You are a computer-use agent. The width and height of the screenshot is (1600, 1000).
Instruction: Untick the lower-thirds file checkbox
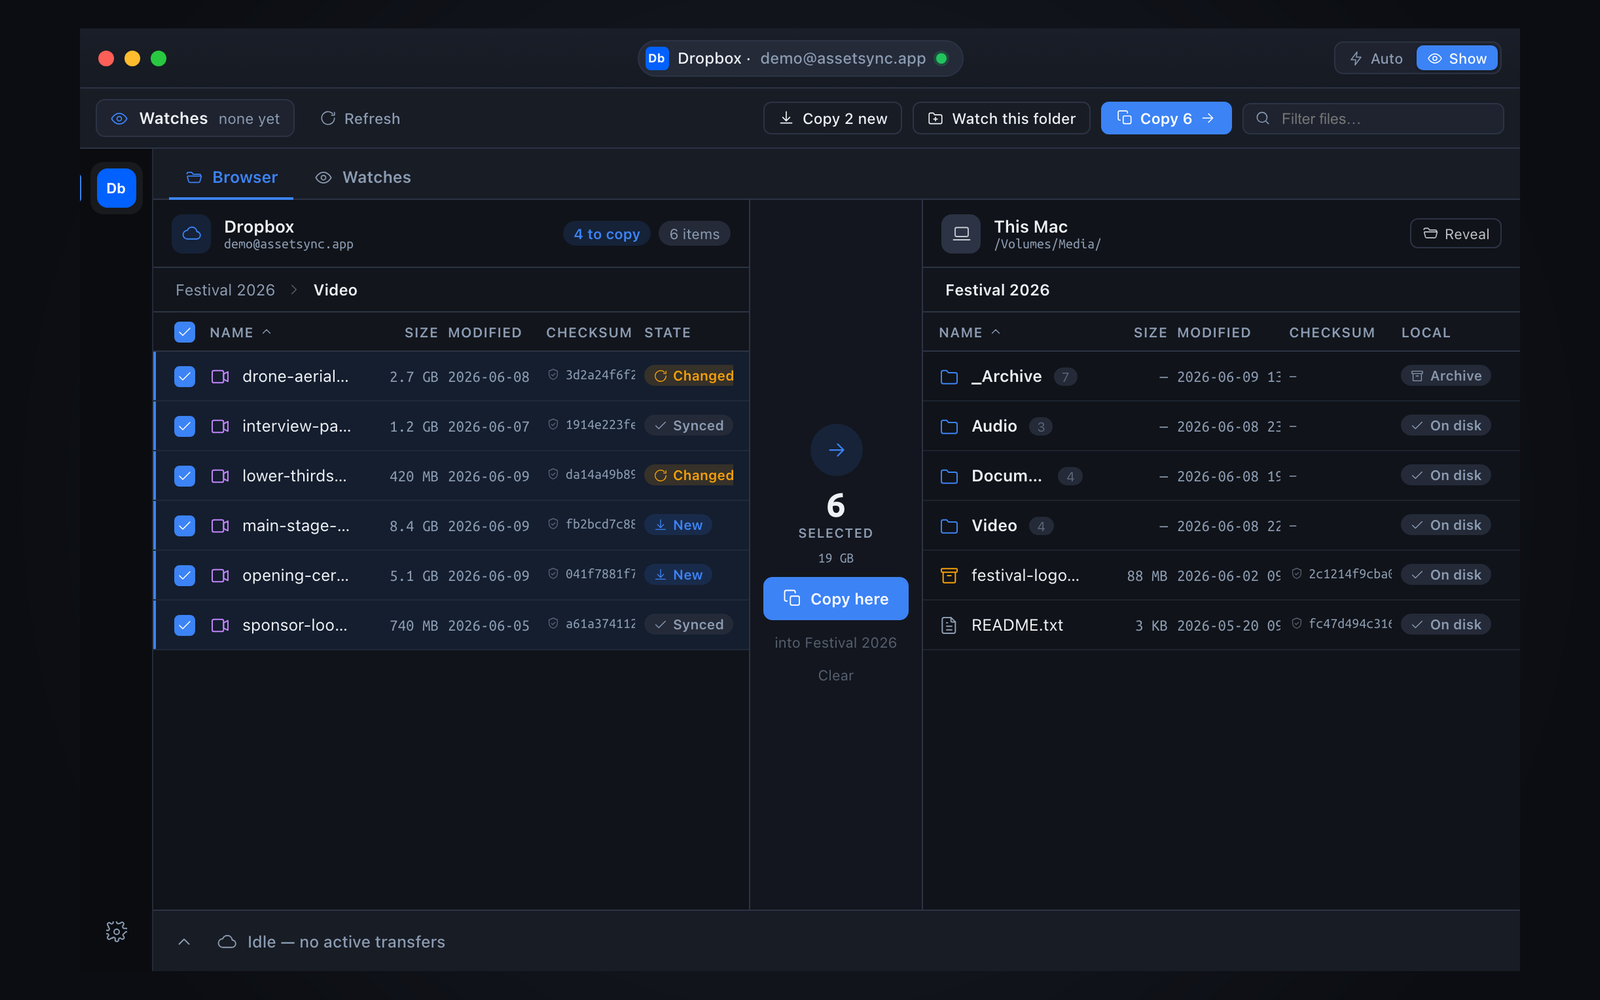click(185, 476)
